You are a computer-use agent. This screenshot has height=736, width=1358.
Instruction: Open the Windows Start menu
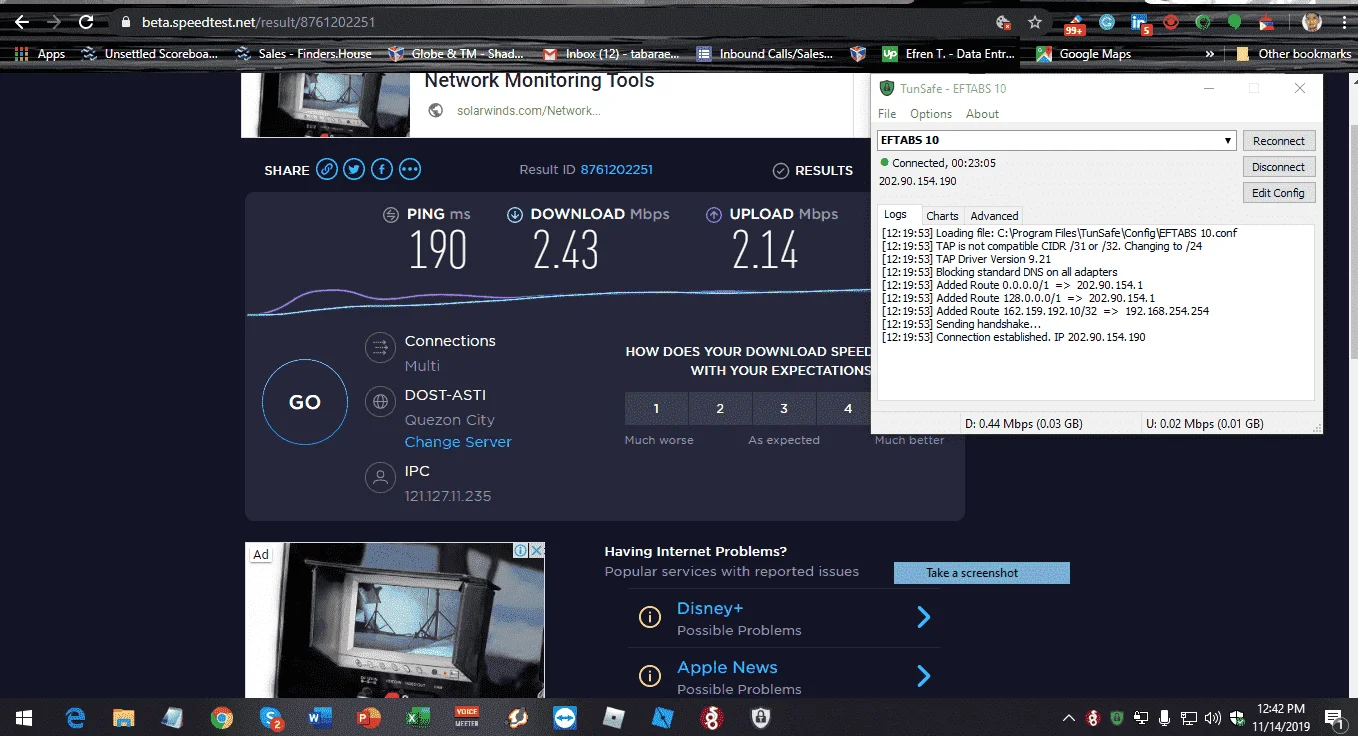coord(23,717)
